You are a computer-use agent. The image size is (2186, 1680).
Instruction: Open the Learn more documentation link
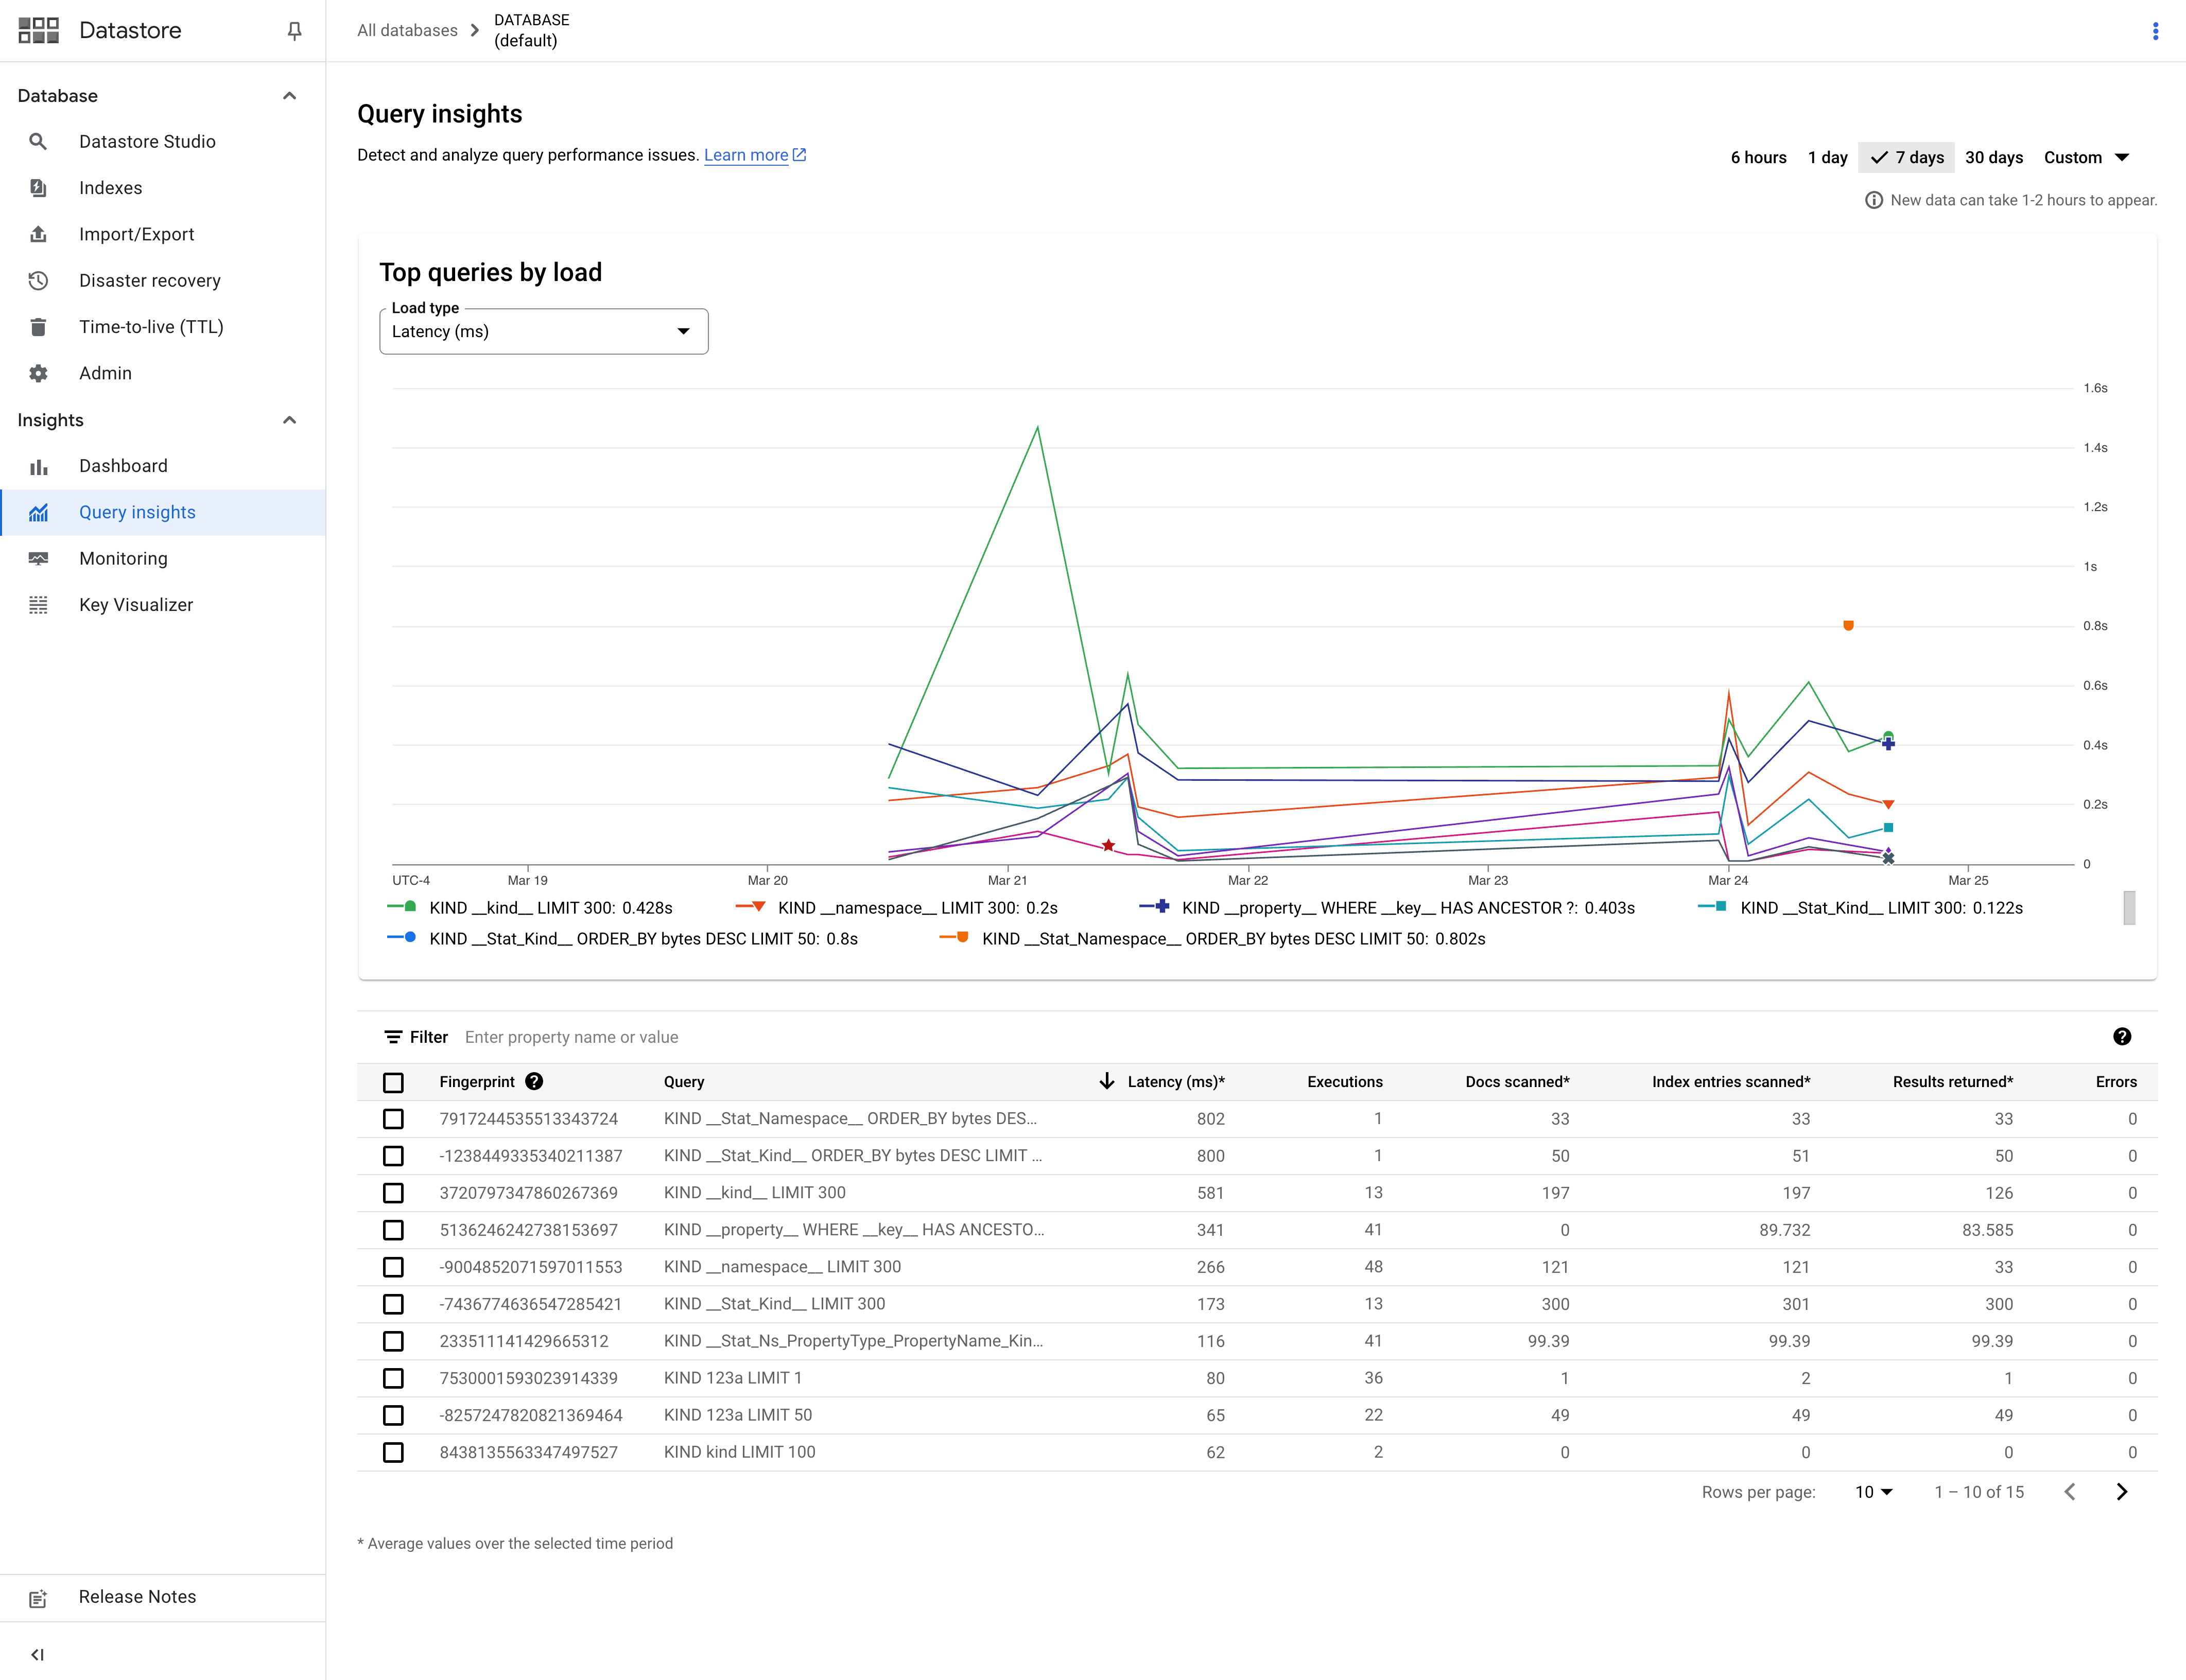[748, 155]
